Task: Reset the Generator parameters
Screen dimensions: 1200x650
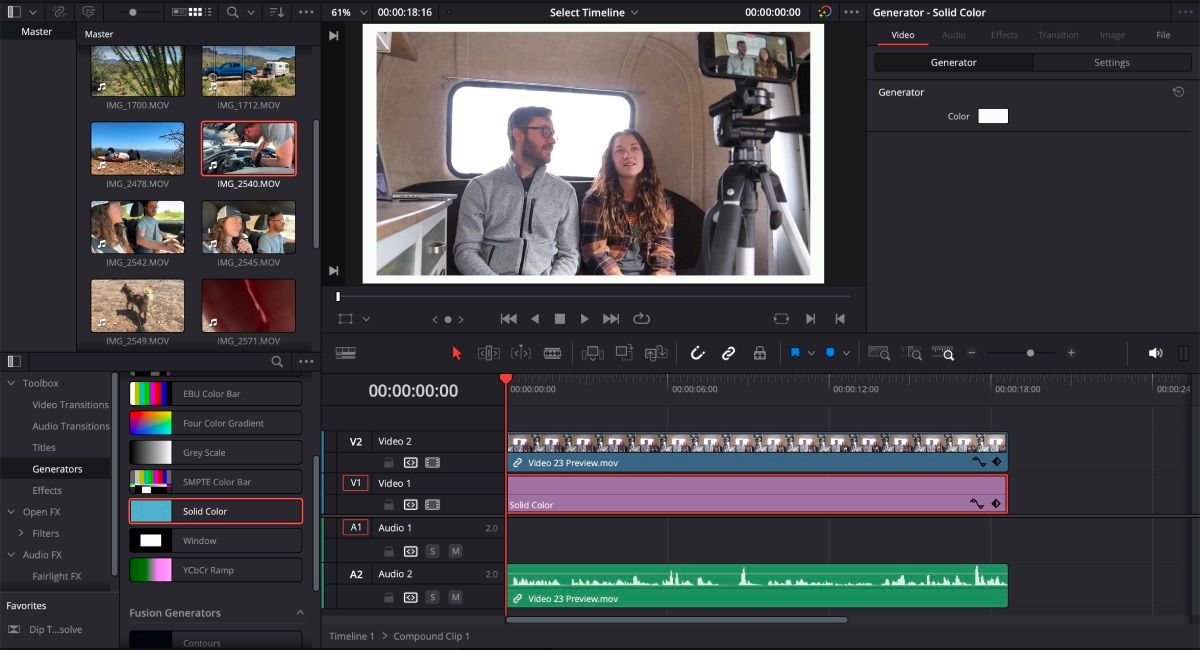Action: point(1178,92)
